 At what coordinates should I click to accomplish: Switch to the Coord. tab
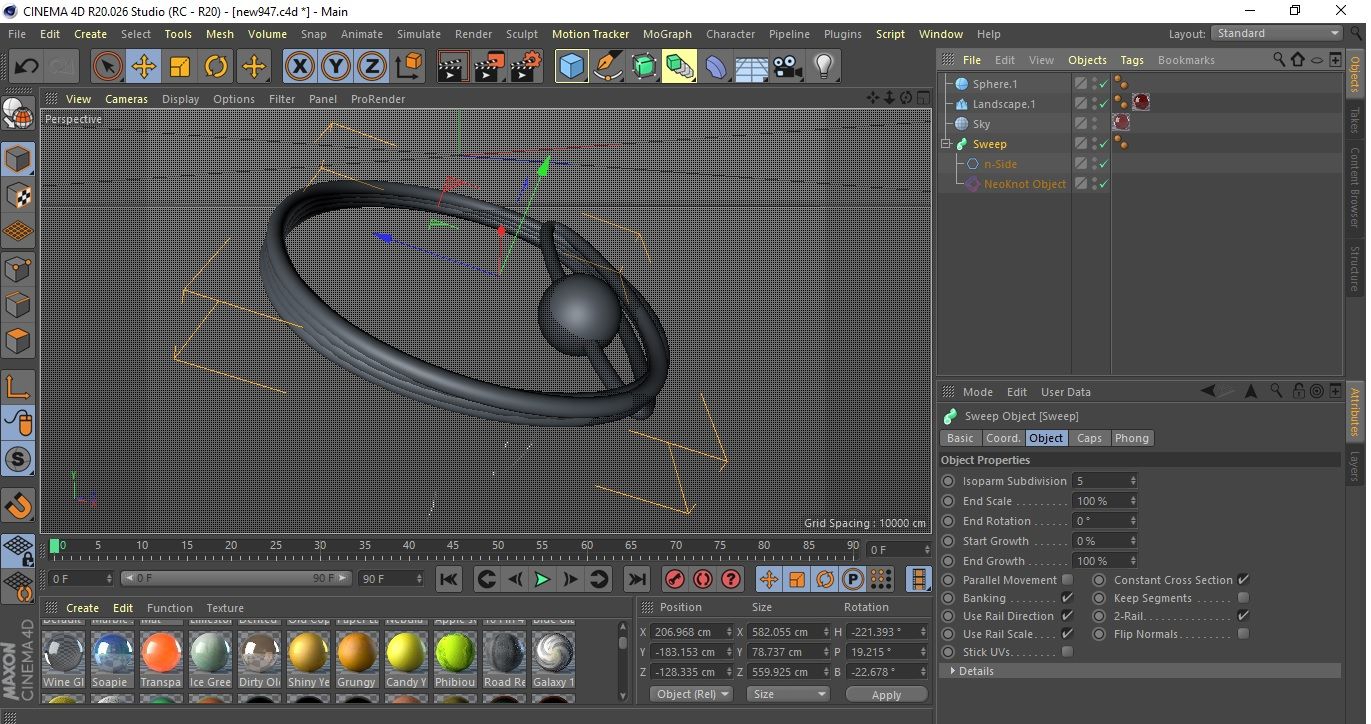click(x=1003, y=438)
